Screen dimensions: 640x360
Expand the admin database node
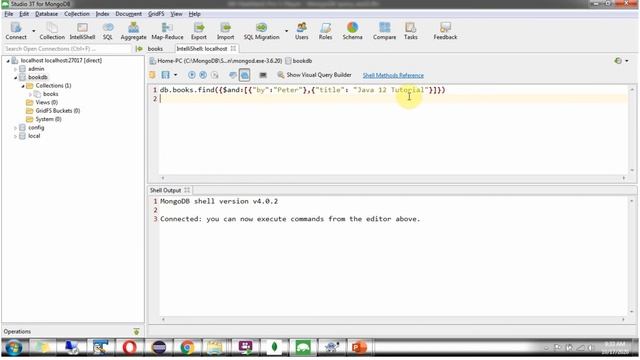(16, 69)
